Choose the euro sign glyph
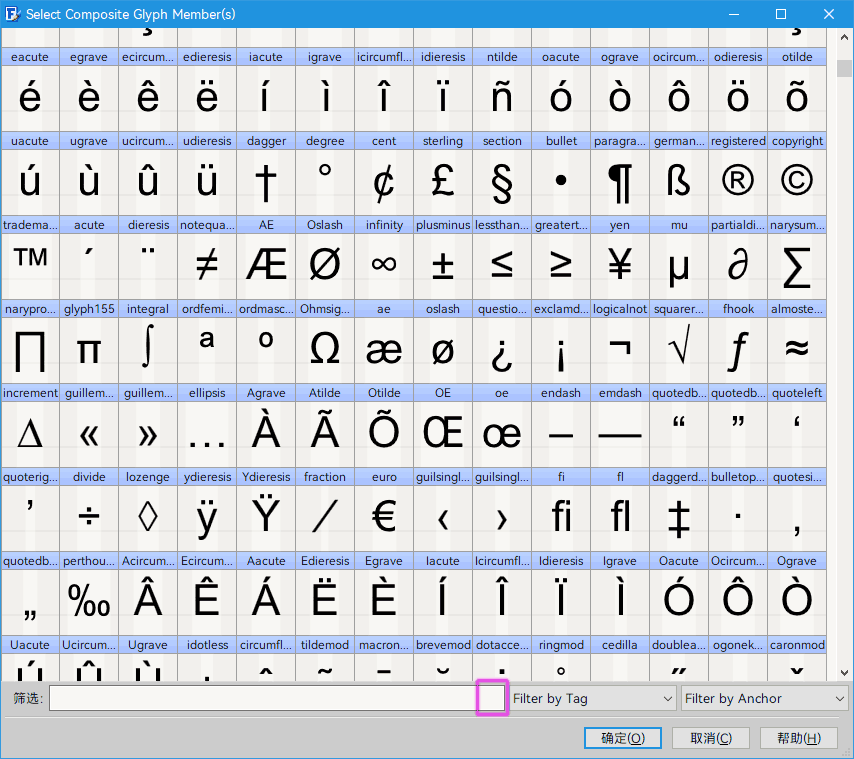The height and width of the screenshot is (759, 854). [384, 518]
